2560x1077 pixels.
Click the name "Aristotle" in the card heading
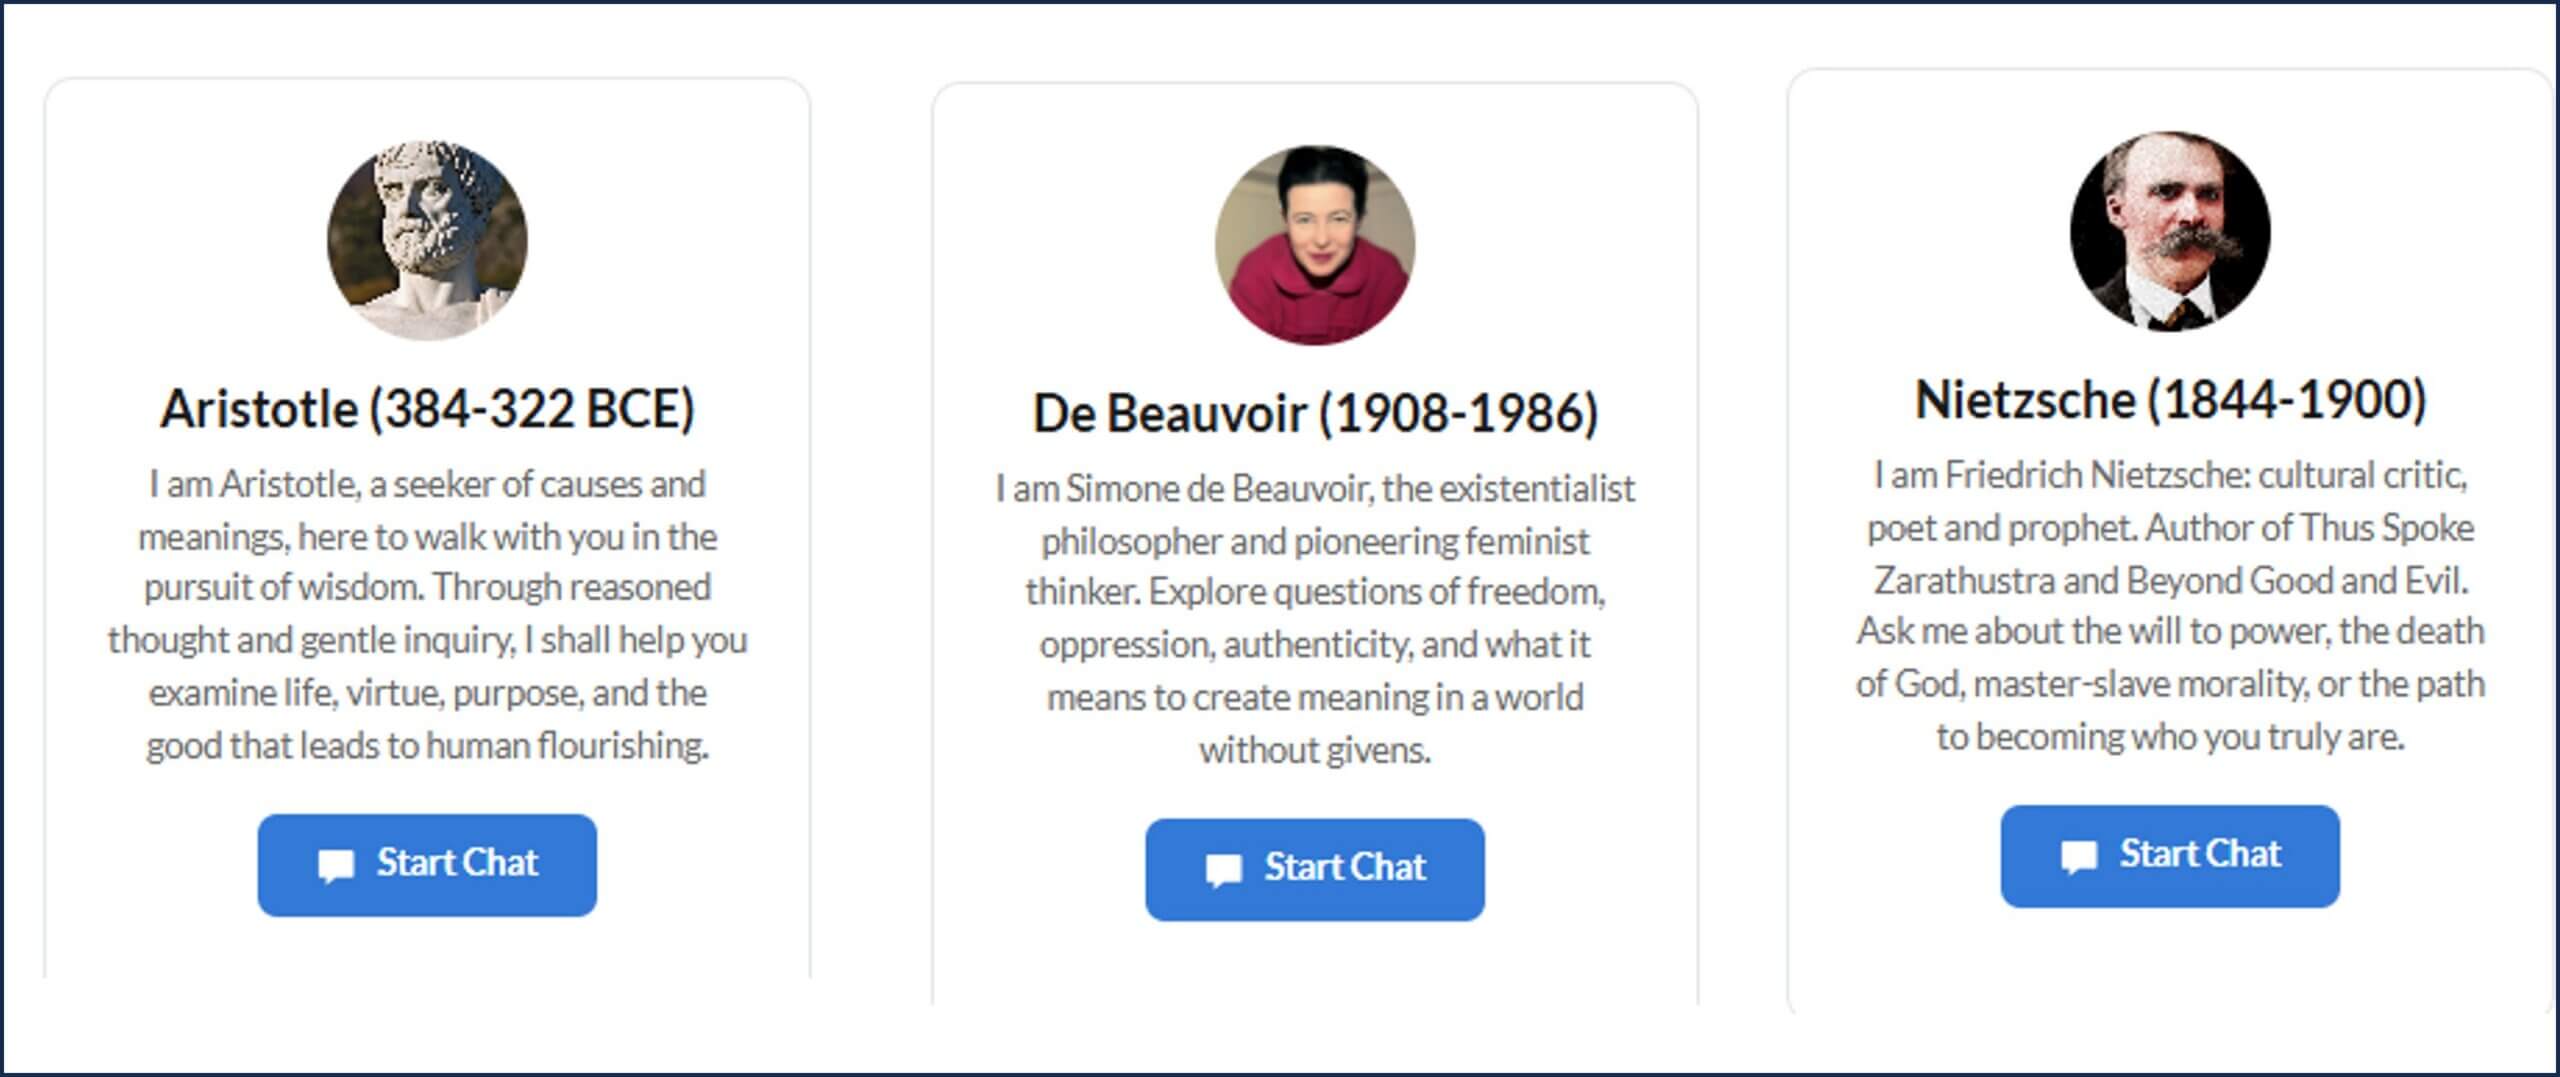[259, 409]
